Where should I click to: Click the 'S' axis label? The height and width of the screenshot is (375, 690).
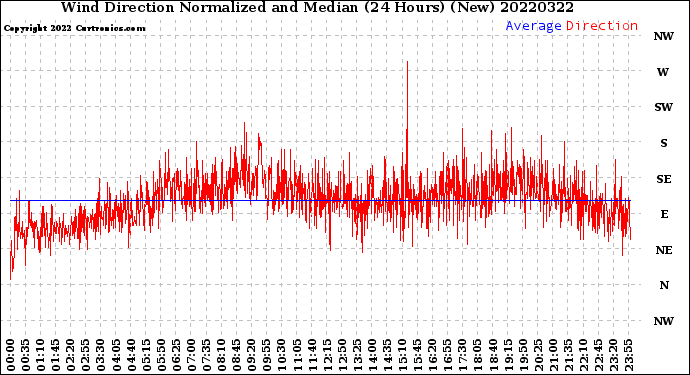click(x=664, y=143)
